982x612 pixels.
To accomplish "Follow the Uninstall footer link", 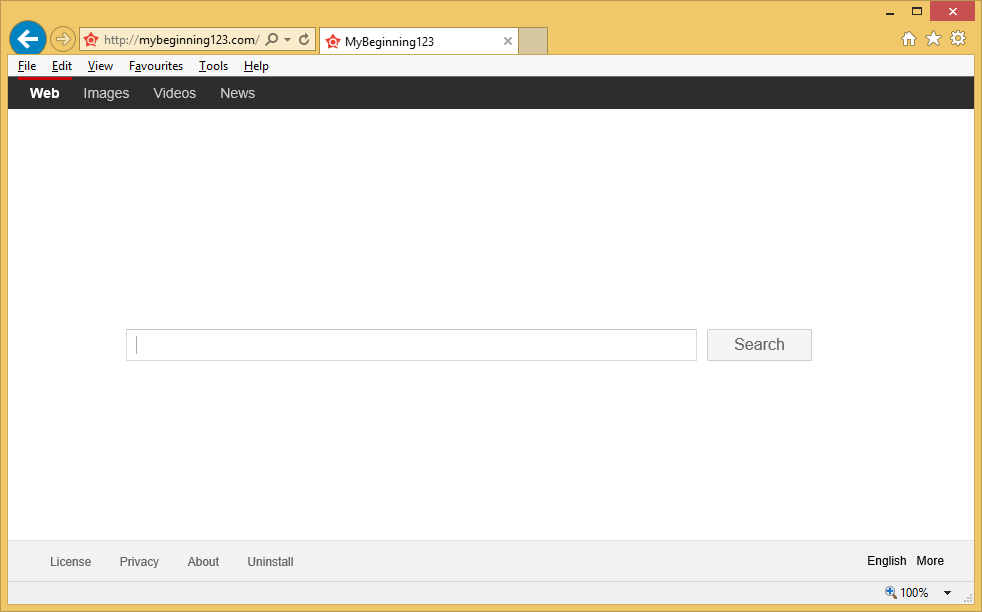I will click(x=270, y=562).
